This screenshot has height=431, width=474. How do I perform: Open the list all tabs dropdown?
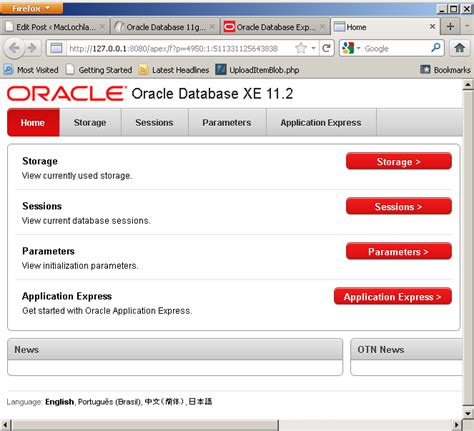coord(467,26)
